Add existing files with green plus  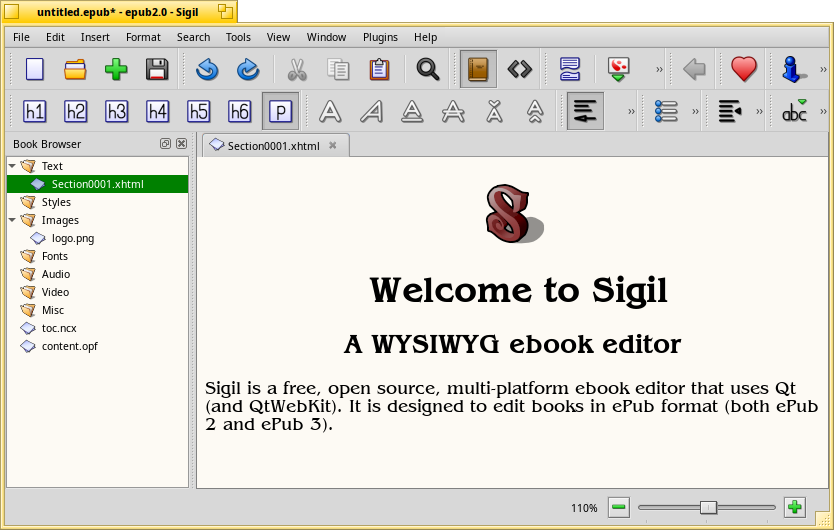(x=116, y=69)
